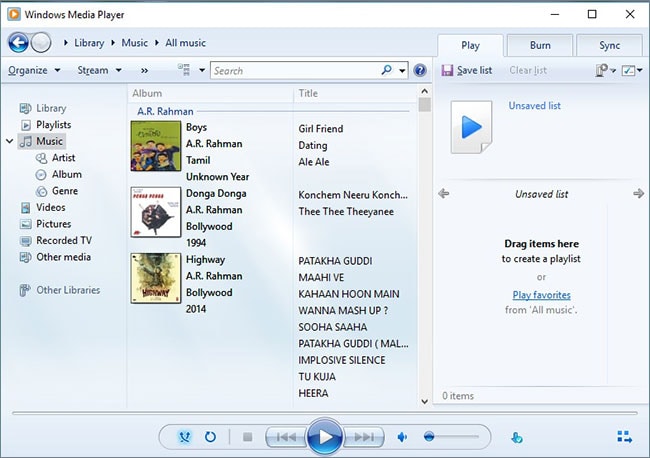This screenshot has height=458, width=650.
Task: Open the Organize menu
Action: pos(34,70)
